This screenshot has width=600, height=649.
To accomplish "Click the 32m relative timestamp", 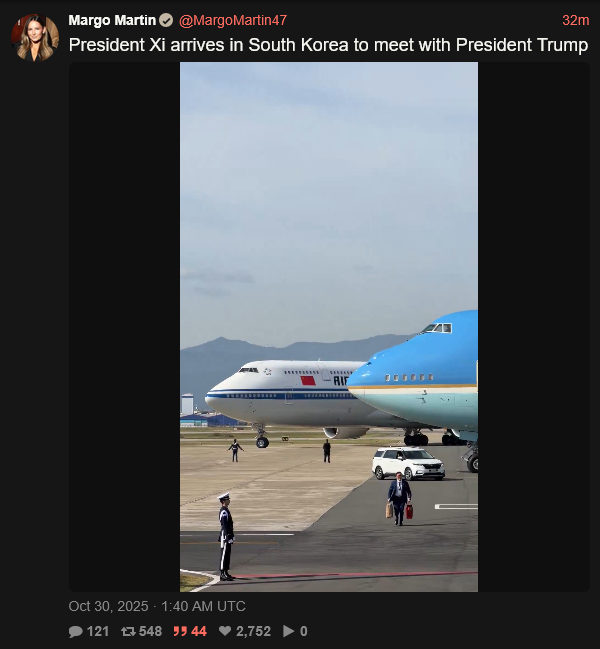I will click(x=576, y=20).
